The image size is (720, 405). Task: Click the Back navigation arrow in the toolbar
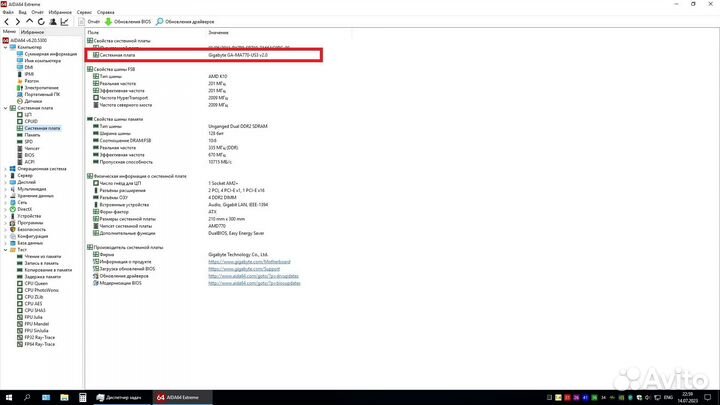pos(8,21)
